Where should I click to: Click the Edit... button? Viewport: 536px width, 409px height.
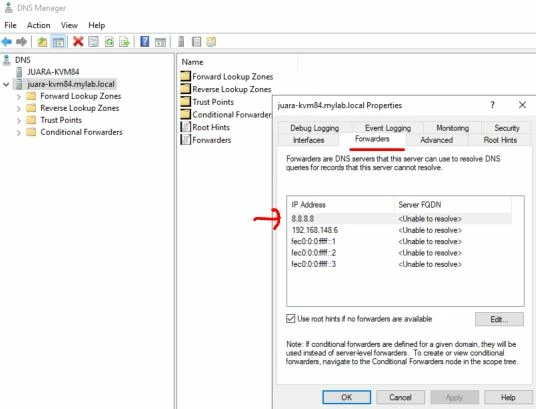499,319
